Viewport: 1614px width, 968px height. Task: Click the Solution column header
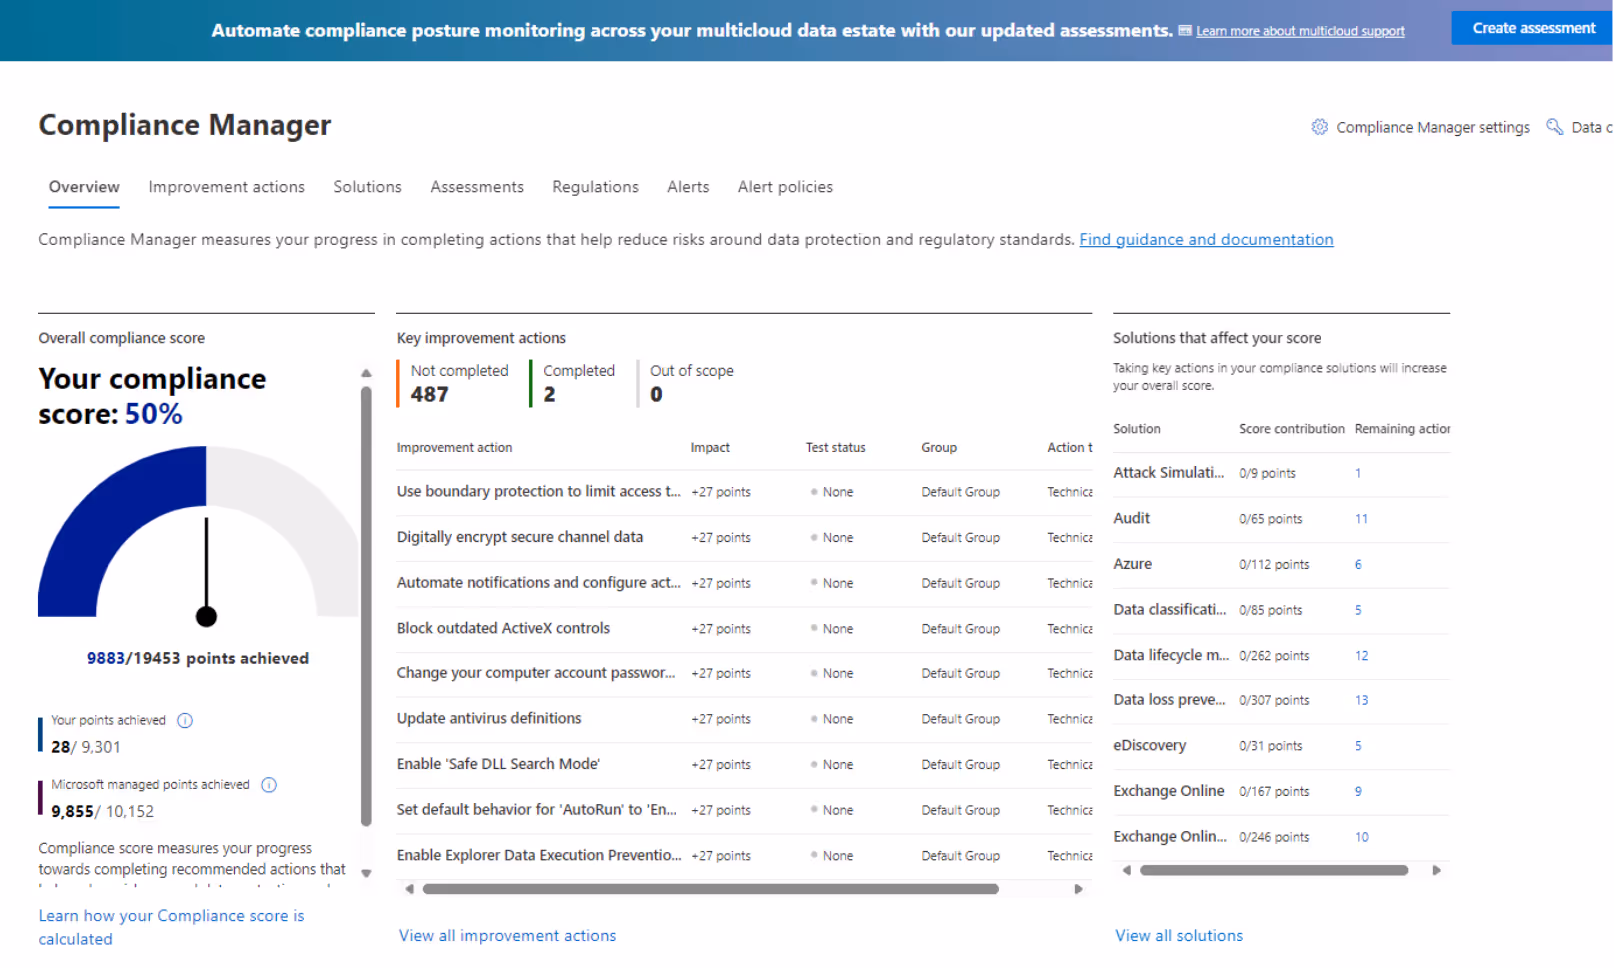click(x=1137, y=429)
